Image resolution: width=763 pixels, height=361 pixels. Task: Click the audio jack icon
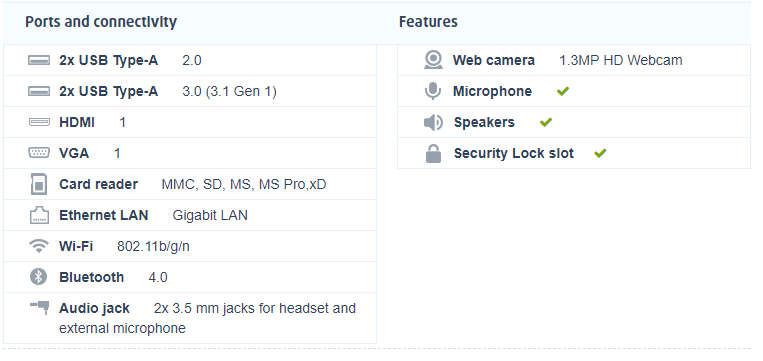point(39,307)
